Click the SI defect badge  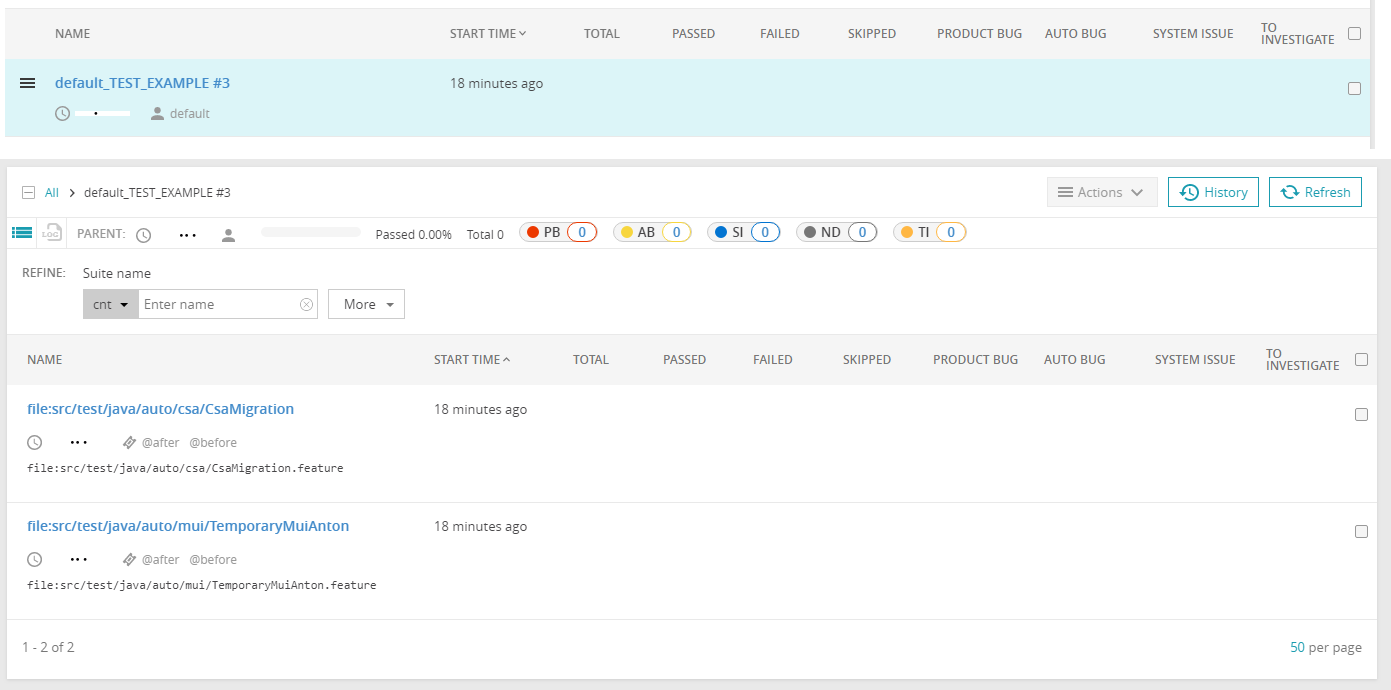(744, 232)
